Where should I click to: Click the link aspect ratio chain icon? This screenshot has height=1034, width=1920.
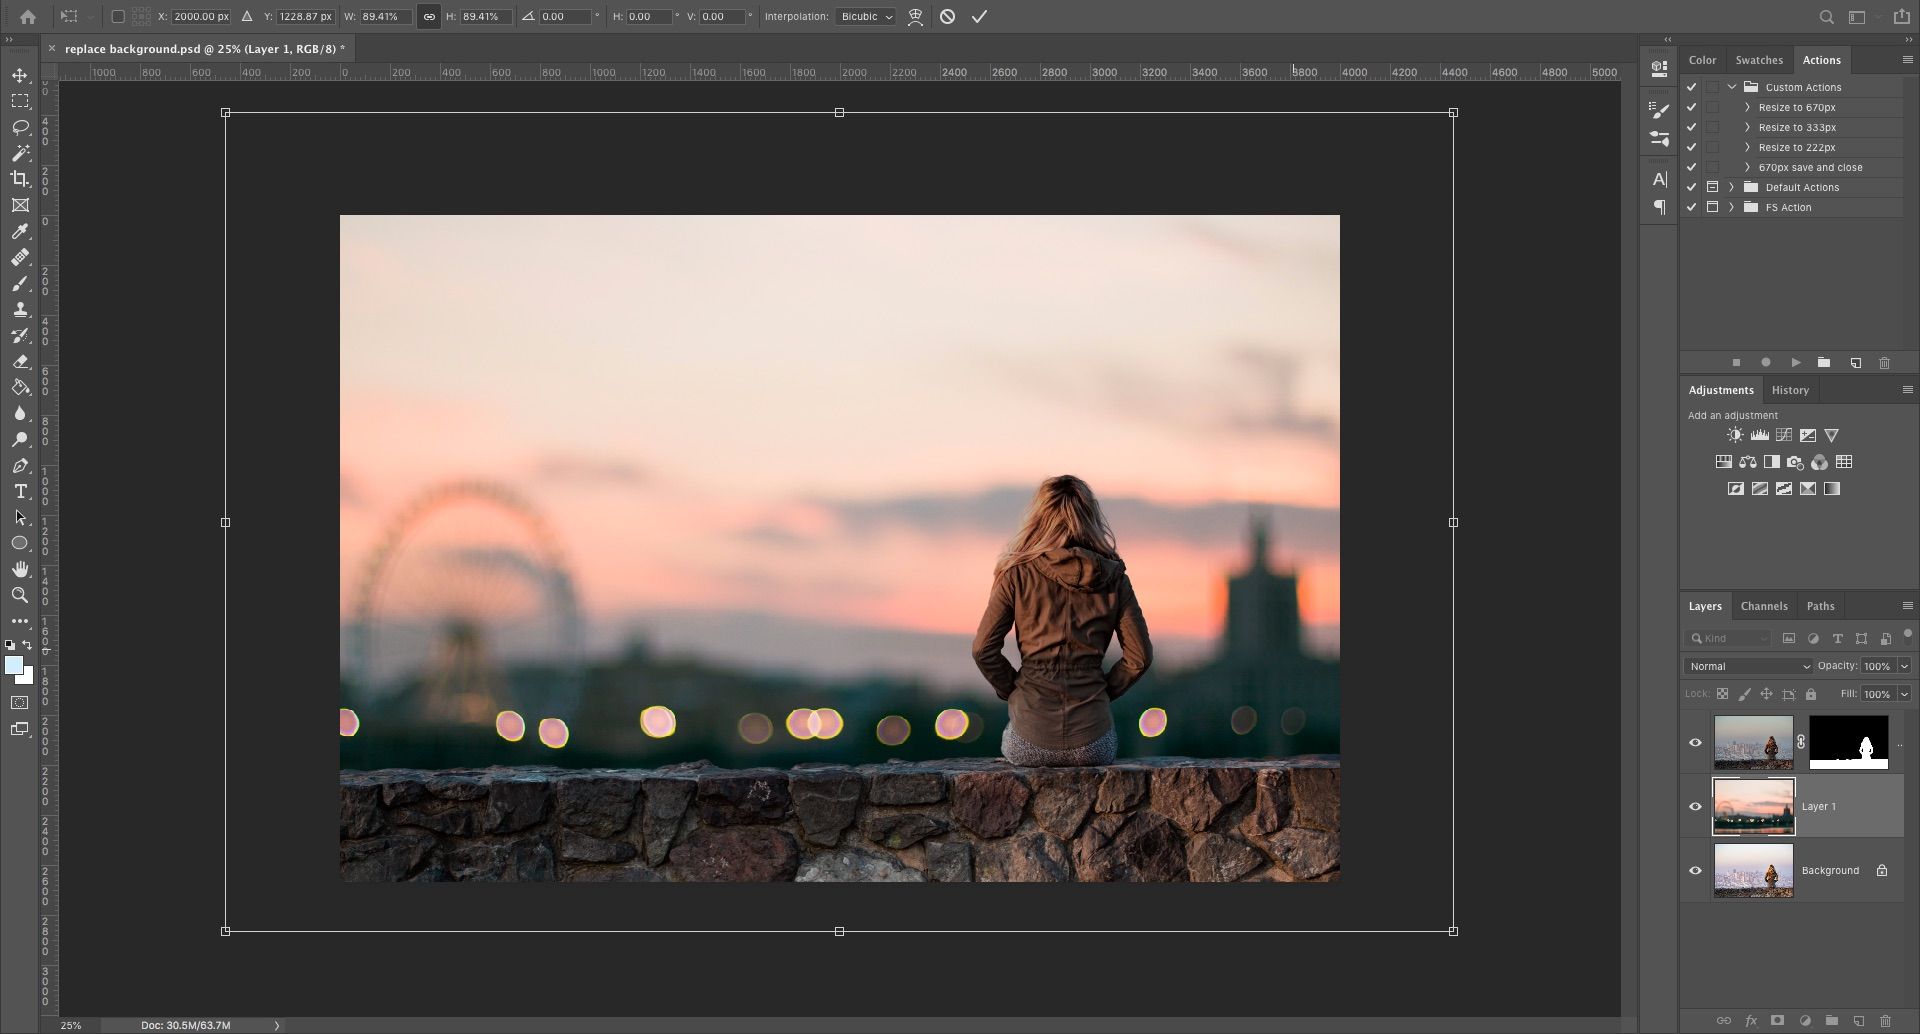coord(429,17)
